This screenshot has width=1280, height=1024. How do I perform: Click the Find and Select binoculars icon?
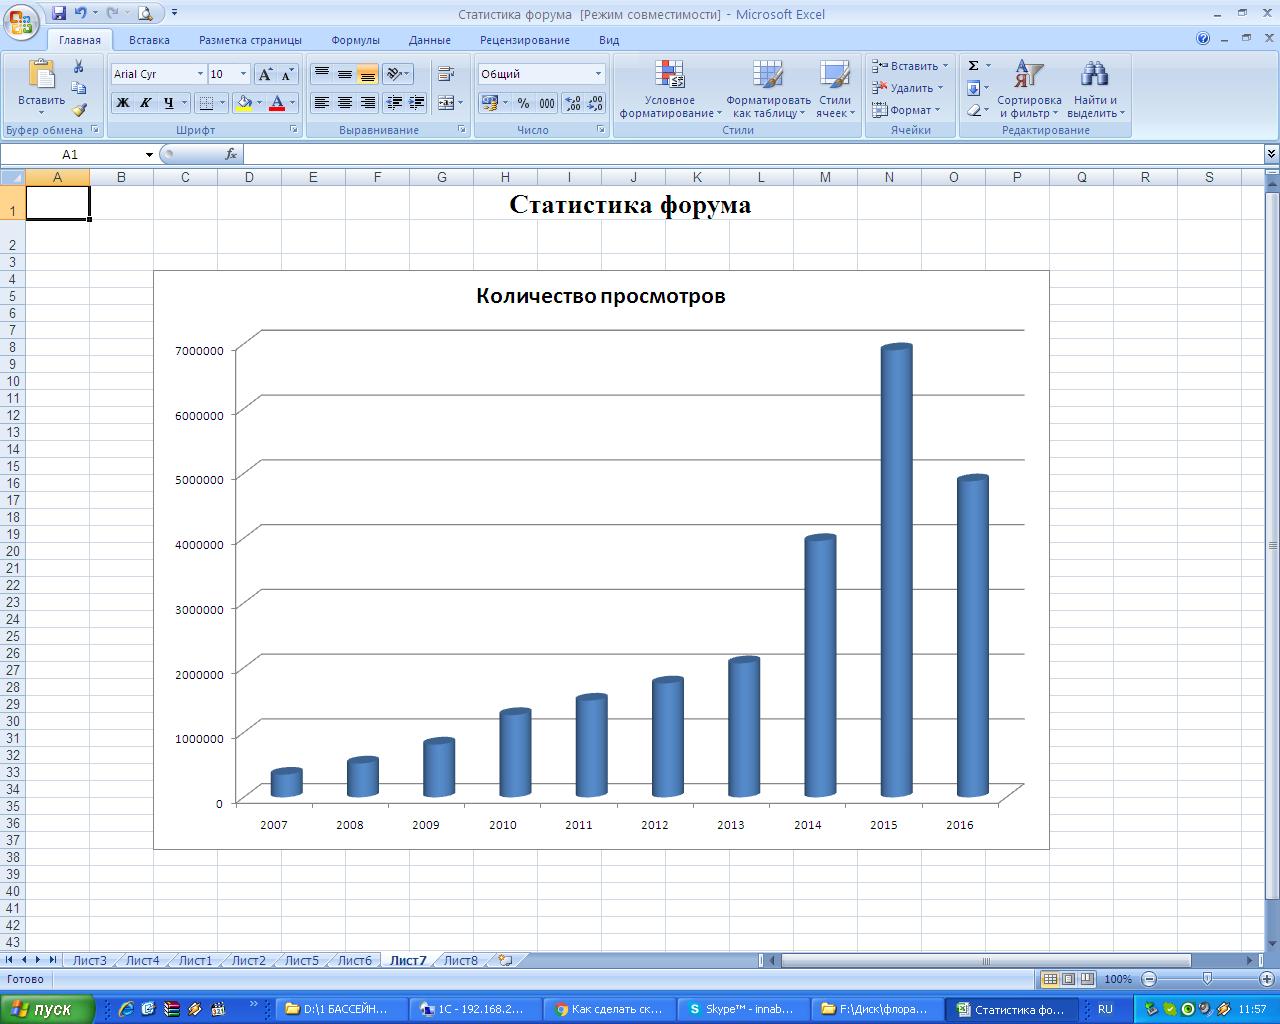click(1095, 89)
